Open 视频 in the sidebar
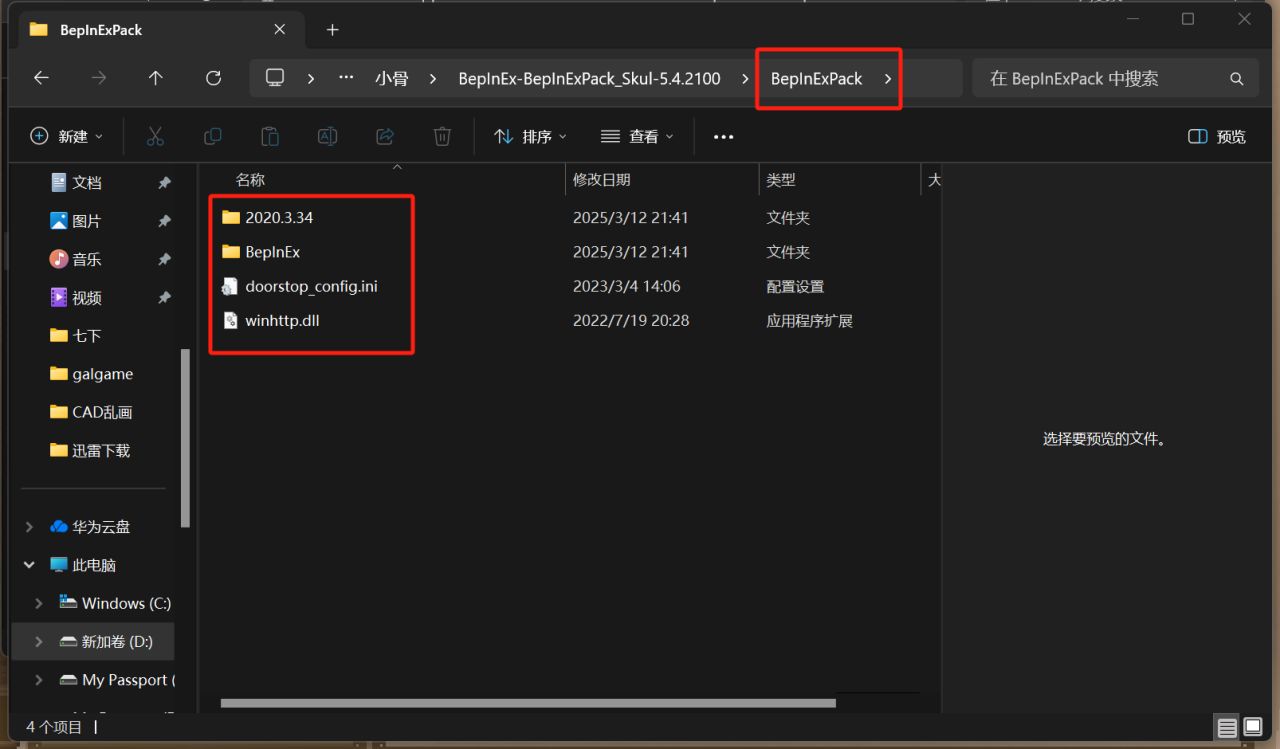Viewport: 1280px width, 749px height. pos(87,298)
